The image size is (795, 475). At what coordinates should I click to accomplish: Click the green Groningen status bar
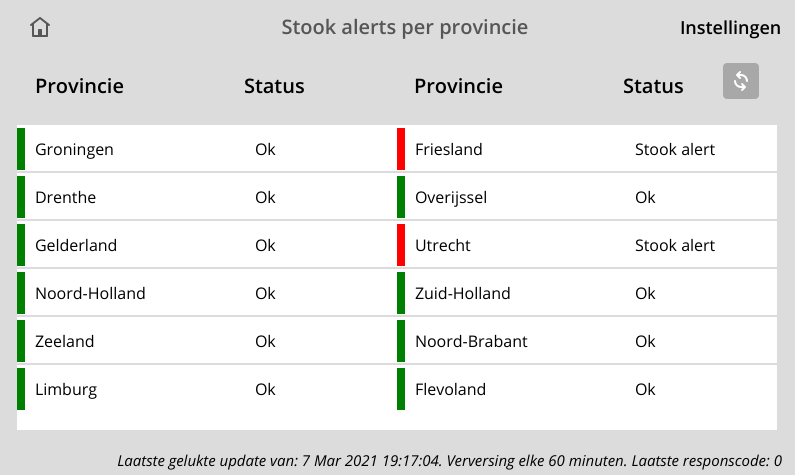(21, 149)
